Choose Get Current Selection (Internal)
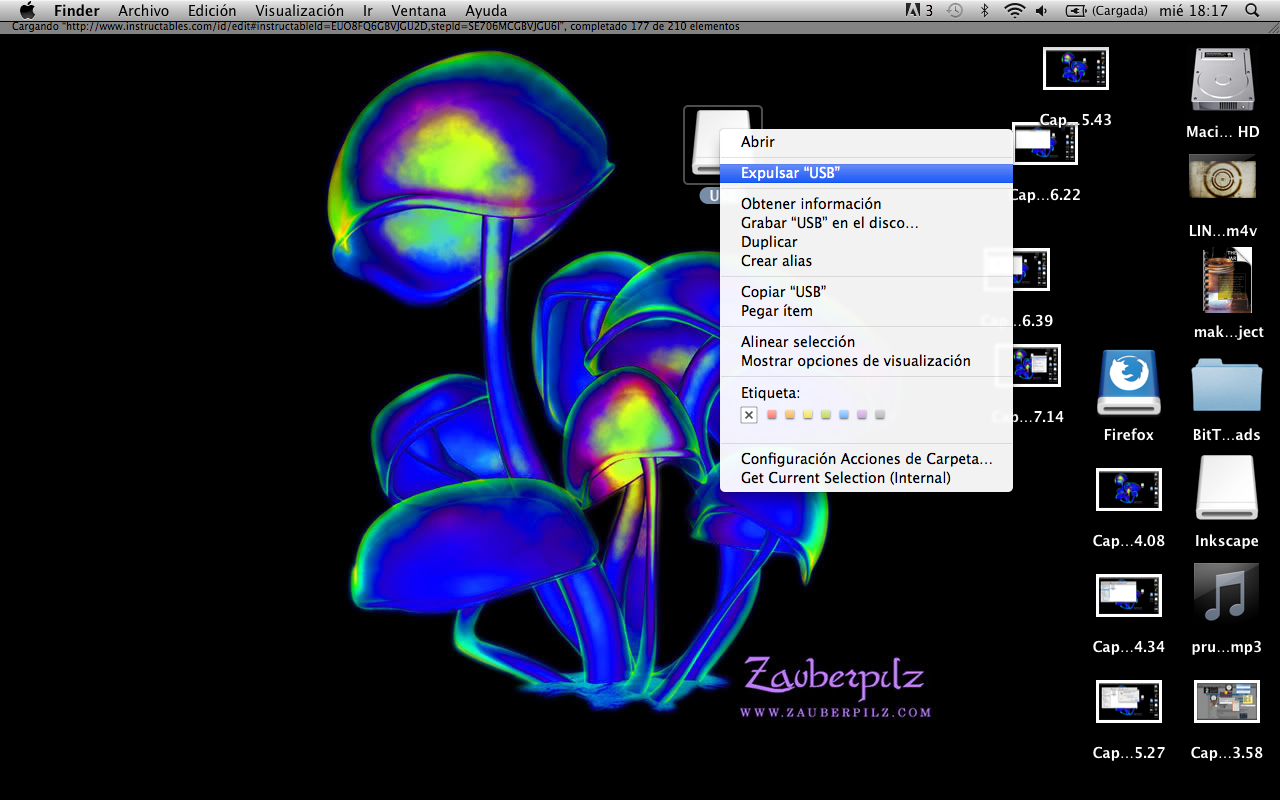 click(x=866, y=478)
